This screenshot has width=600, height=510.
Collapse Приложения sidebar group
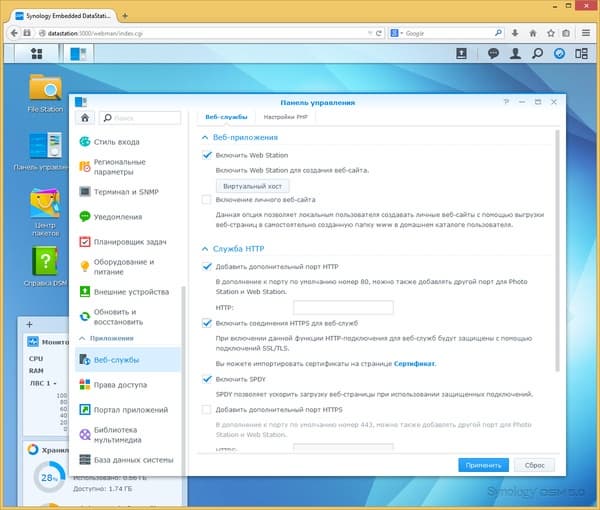(82, 338)
